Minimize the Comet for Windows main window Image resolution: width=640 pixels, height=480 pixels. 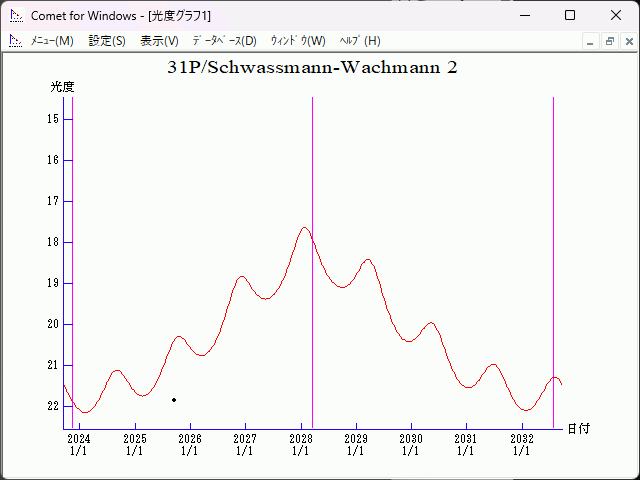tap(524, 15)
